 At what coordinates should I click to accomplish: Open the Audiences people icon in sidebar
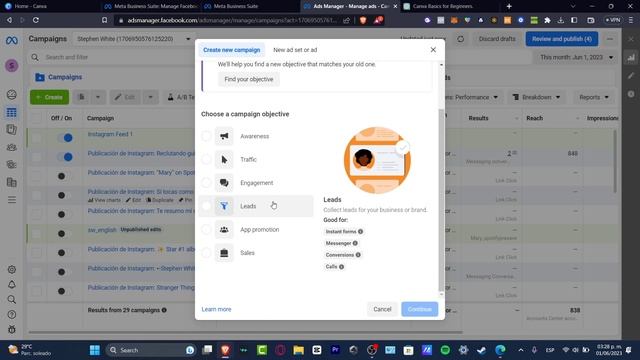click(11, 147)
